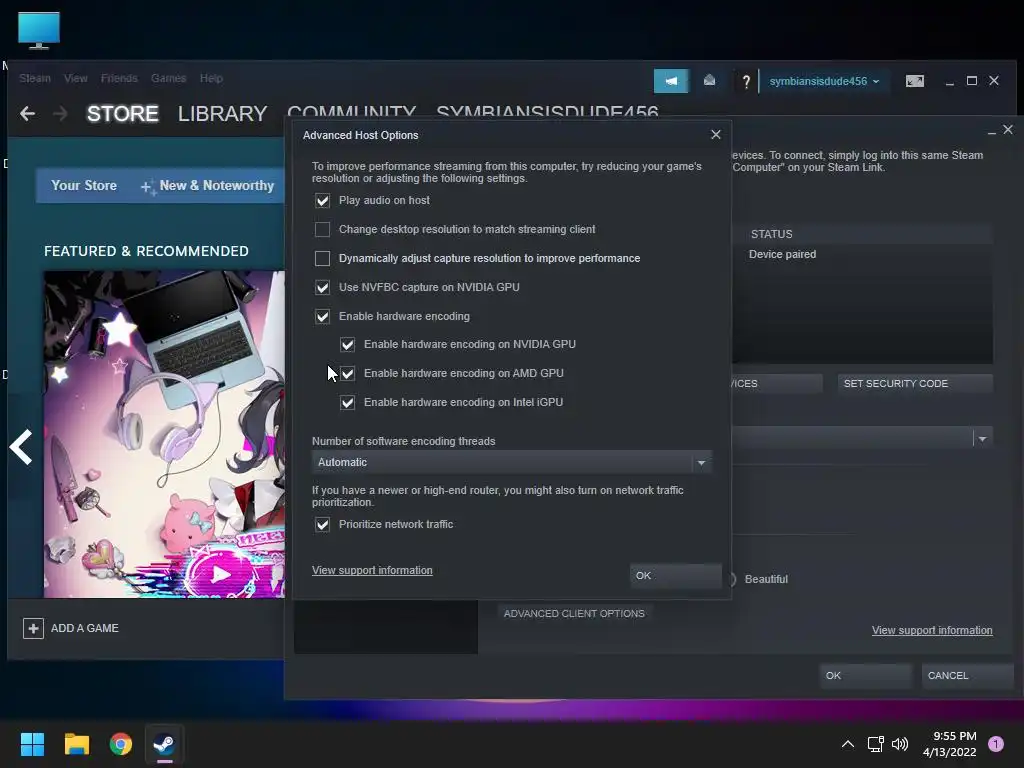Open the symbiansisdude456 account dropdown
Viewport: 1024px width, 768px height.
[824, 81]
